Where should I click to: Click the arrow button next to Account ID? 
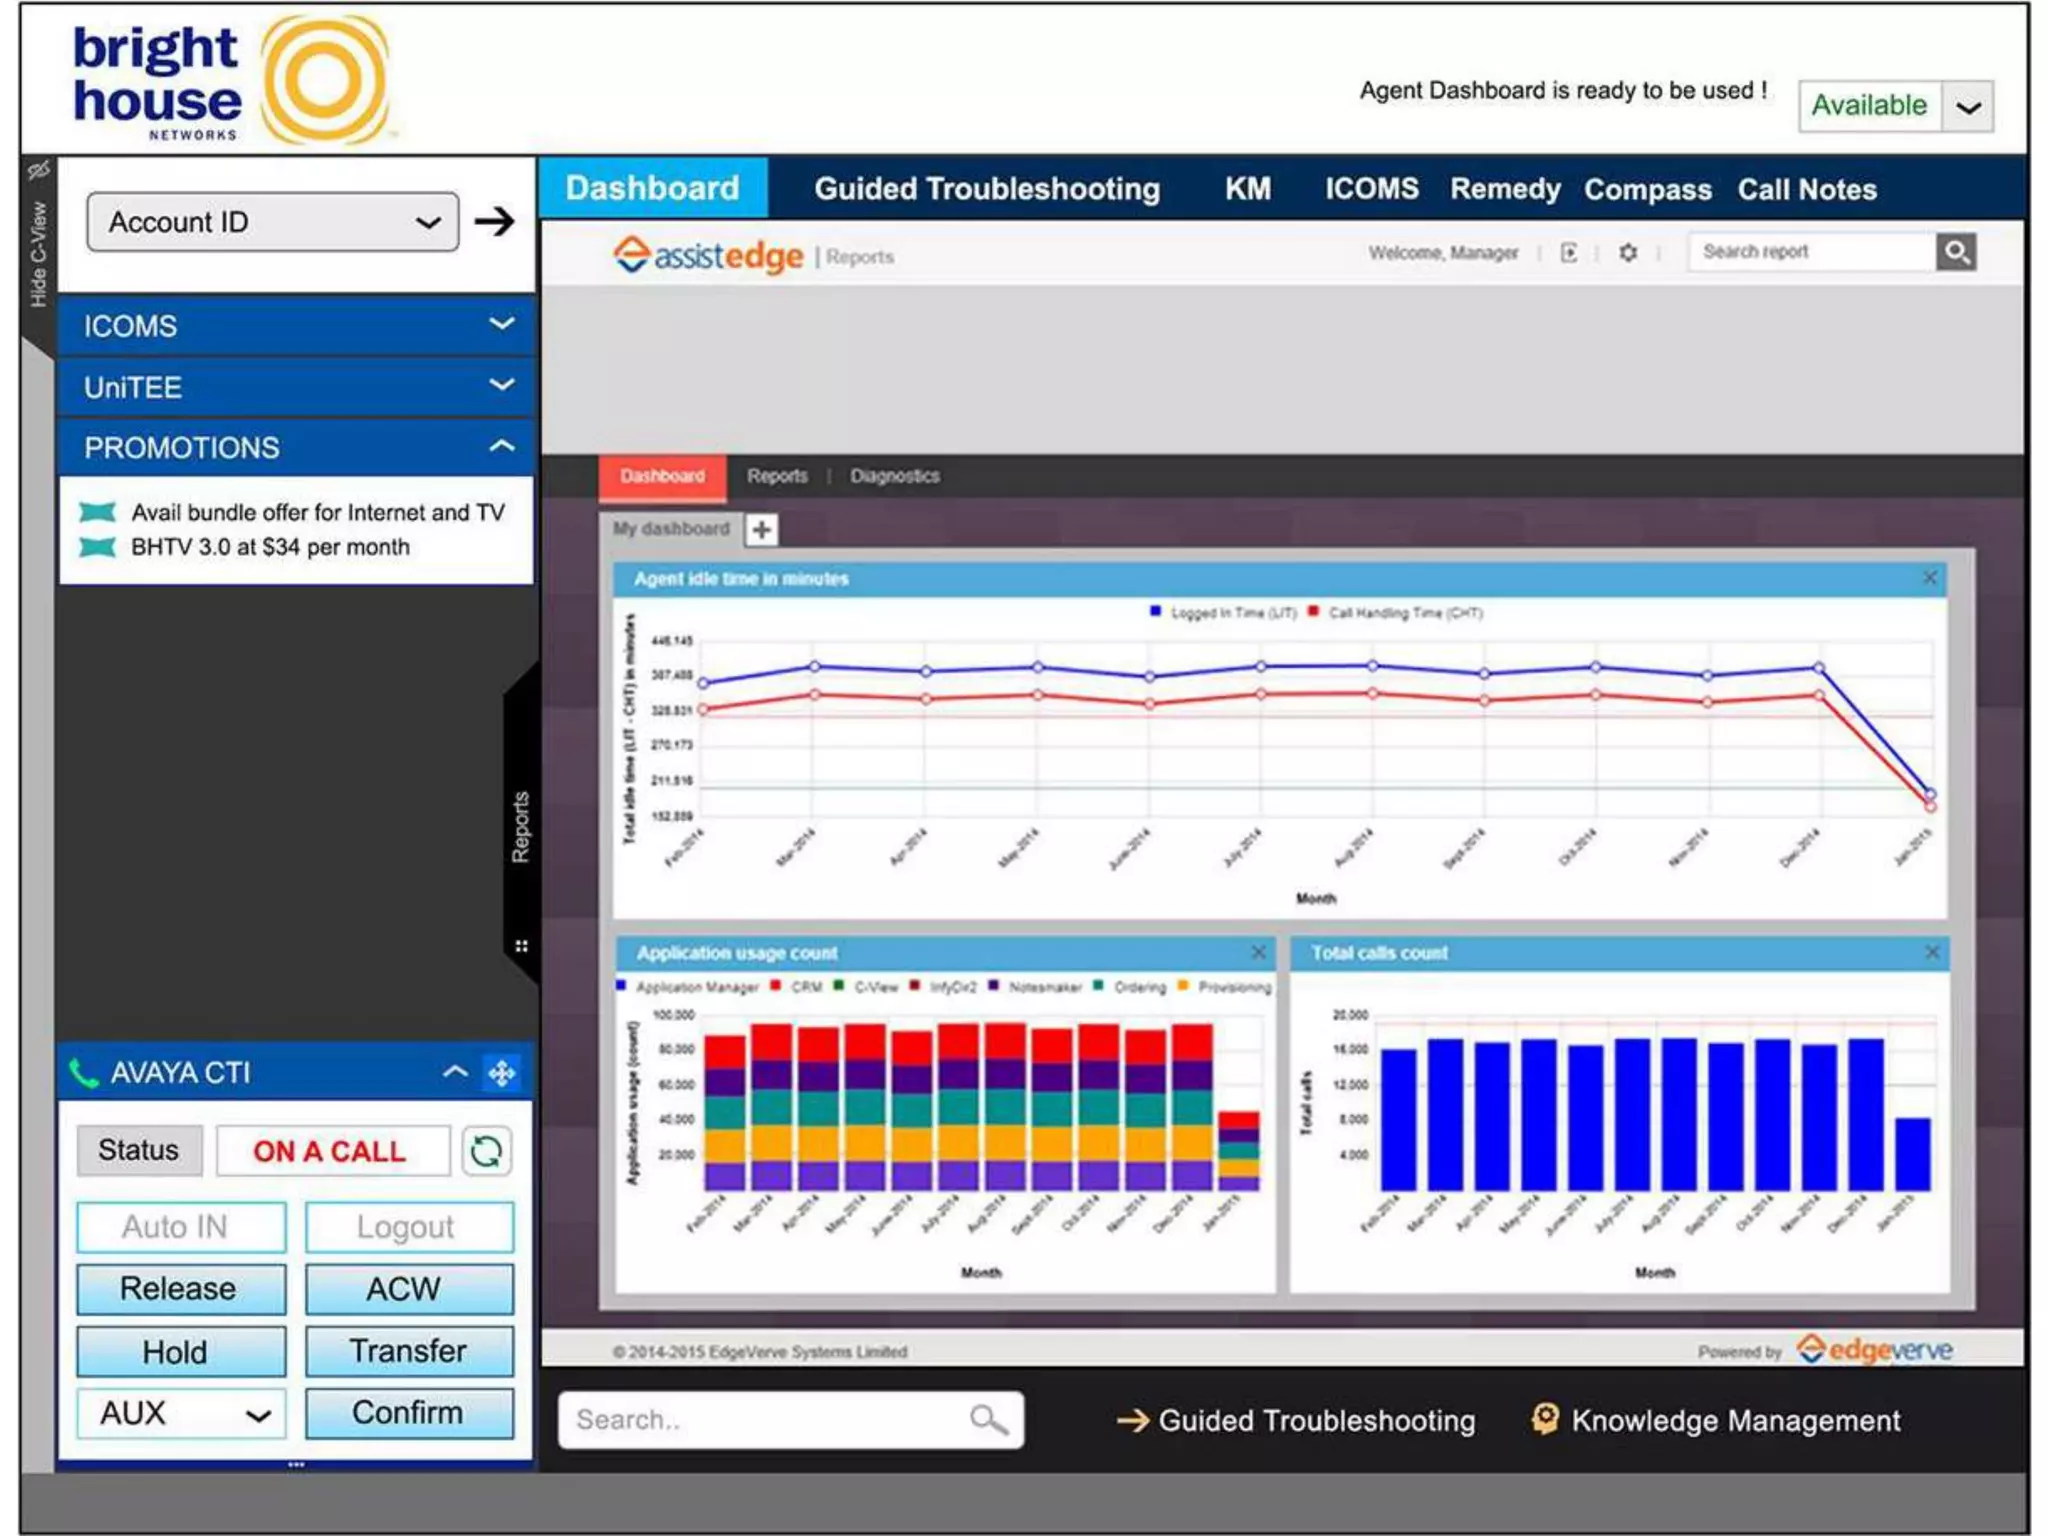494,221
